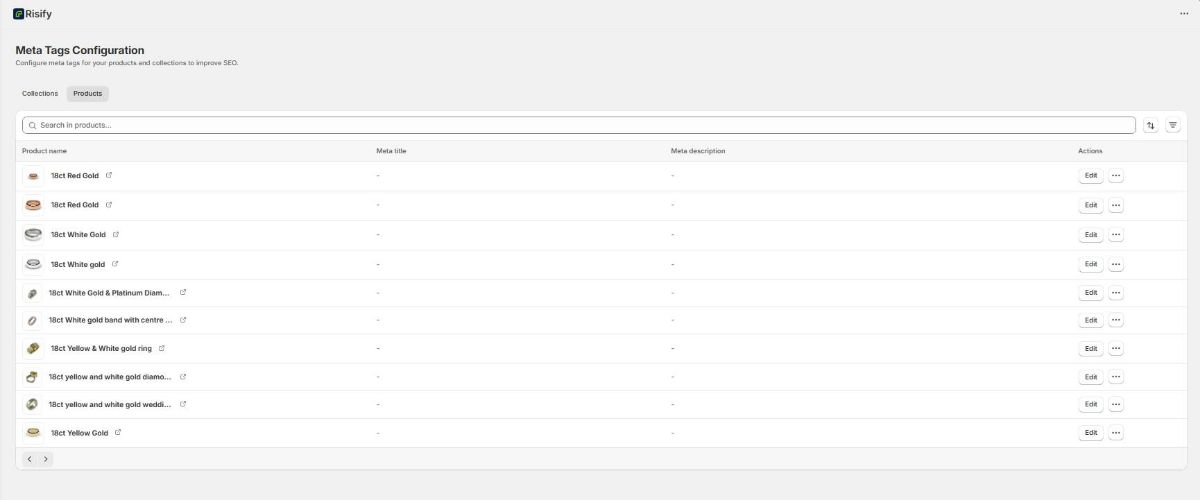Select the Products tab
1200x500 pixels.
pyautogui.click(x=88, y=94)
